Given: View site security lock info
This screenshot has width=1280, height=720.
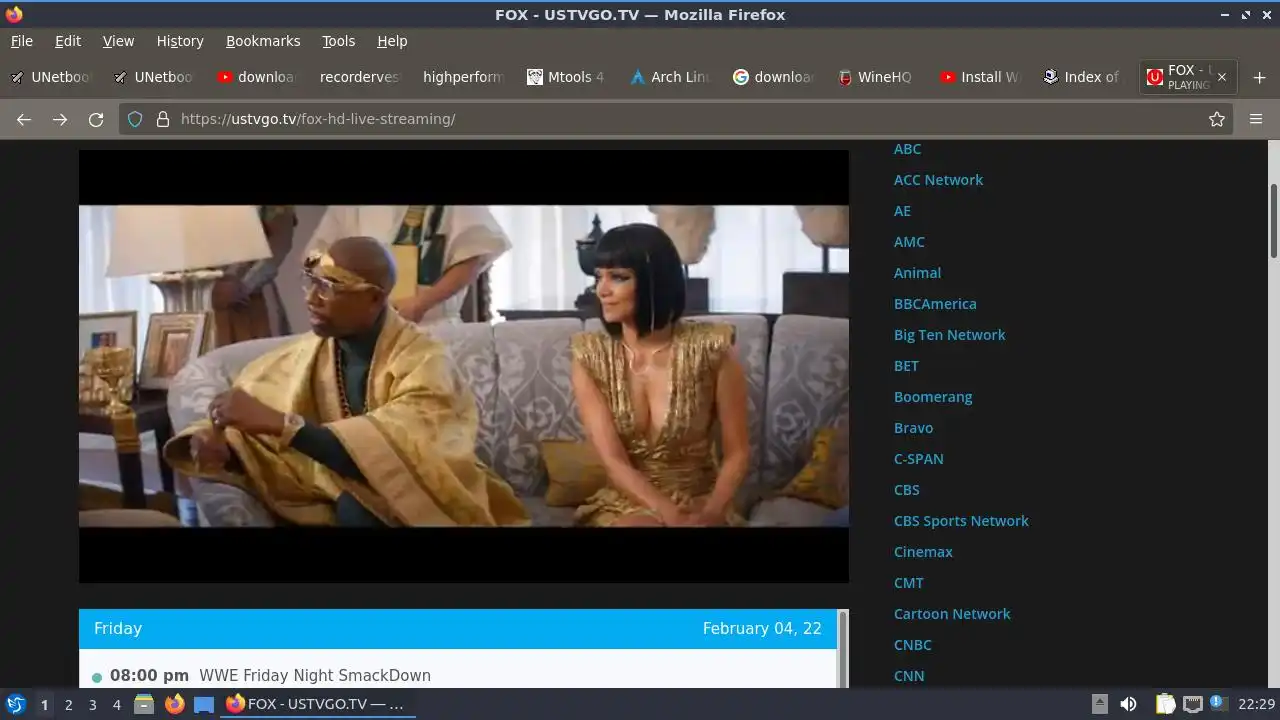Looking at the screenshot, I should tap(163, 119).
